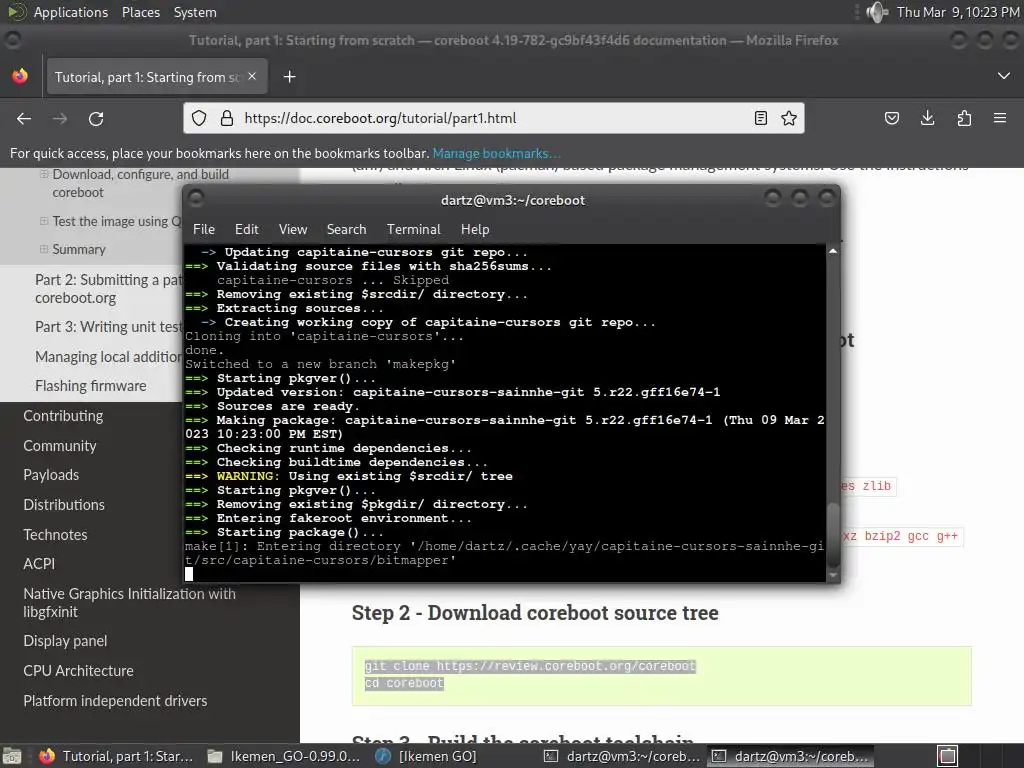
Task: Switch to Firefox Tutorial taskbar entry
Action: (x=116, y=756)
